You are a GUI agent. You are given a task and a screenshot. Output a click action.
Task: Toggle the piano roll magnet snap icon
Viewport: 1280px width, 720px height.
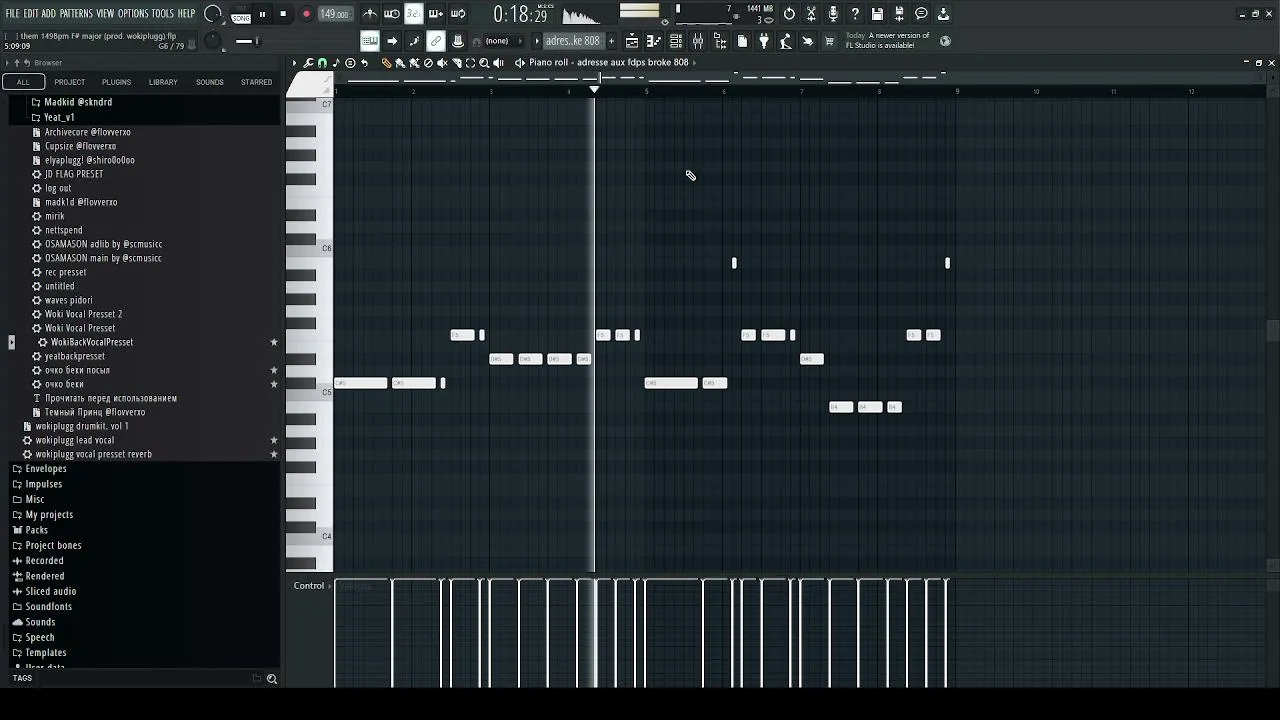pos(322,62)
